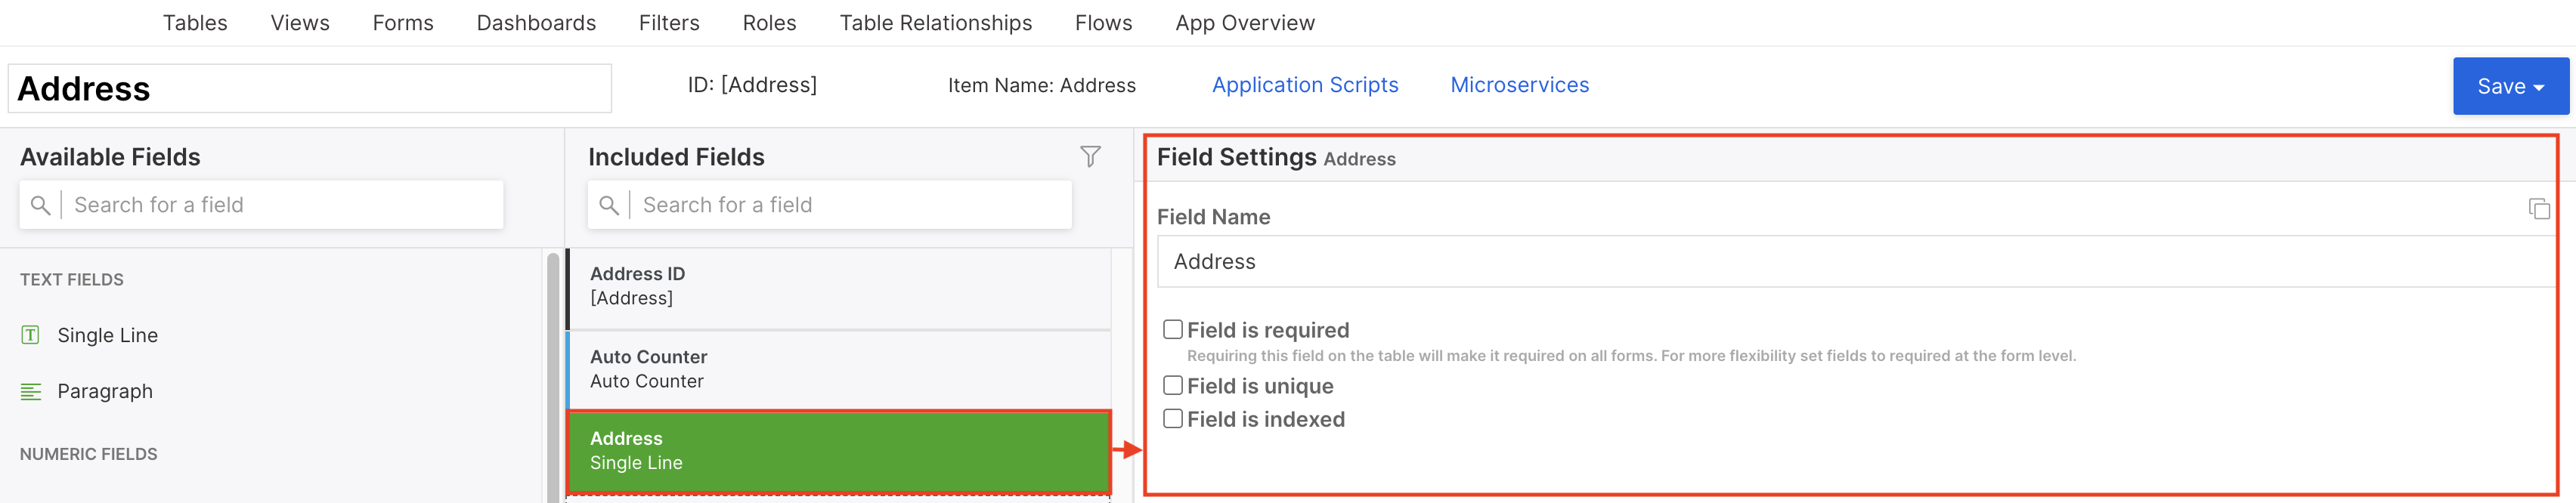Switch to the Views tab
The width and height of the screenshot is (2576, 503).
[300, 23]
